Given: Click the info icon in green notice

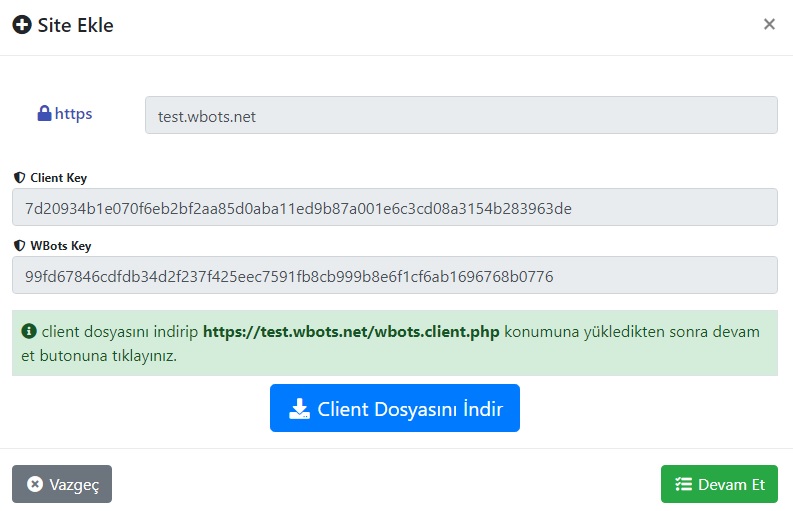Looking at the screenshot, I should click(x=29, y=331).
